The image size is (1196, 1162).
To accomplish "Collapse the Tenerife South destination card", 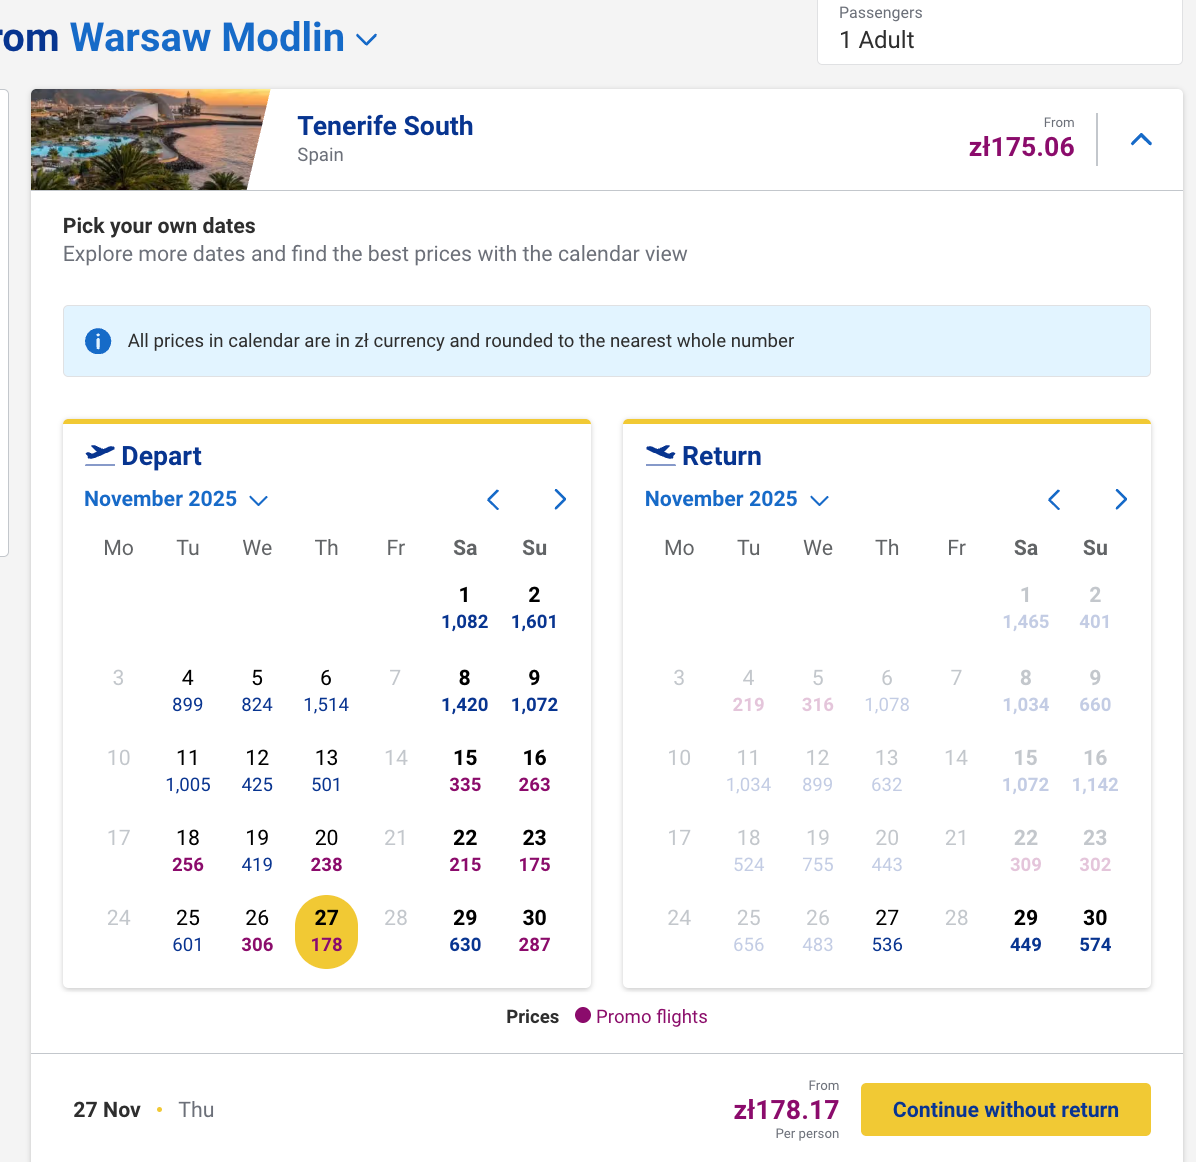I will [x=1141, y=140].
